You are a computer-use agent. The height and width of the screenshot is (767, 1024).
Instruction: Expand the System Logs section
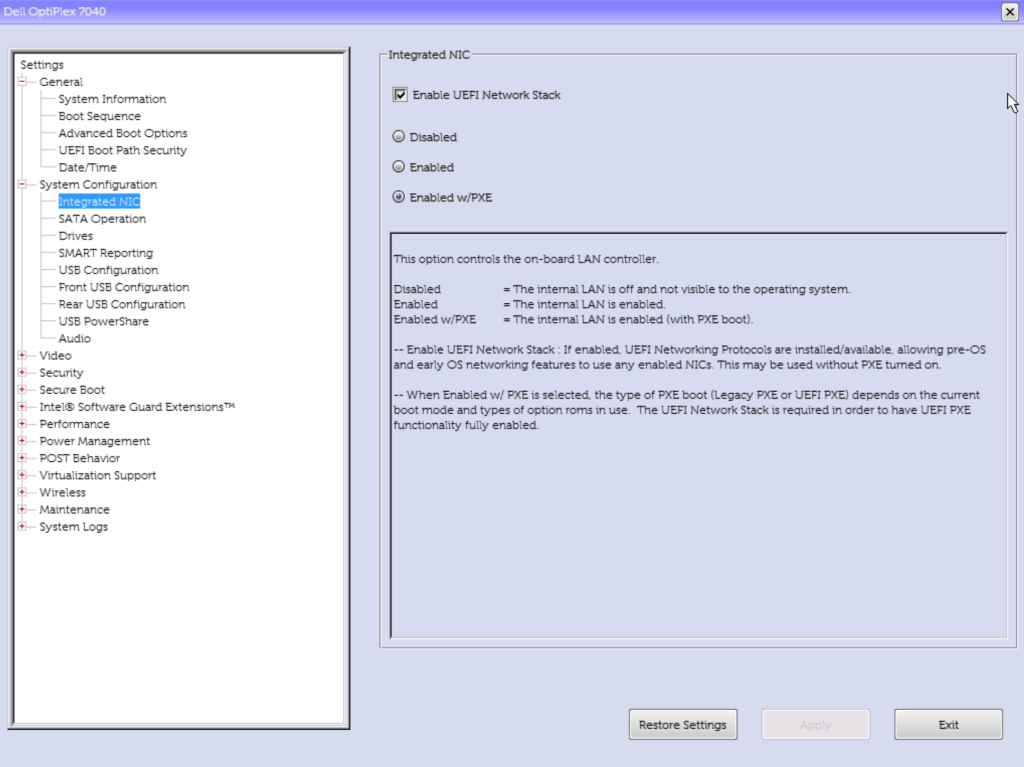coord(22,526)
